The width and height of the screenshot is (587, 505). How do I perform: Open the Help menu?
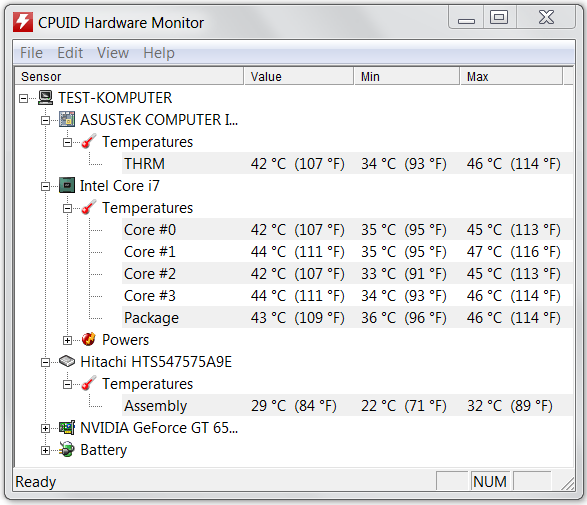coord(159,53)
